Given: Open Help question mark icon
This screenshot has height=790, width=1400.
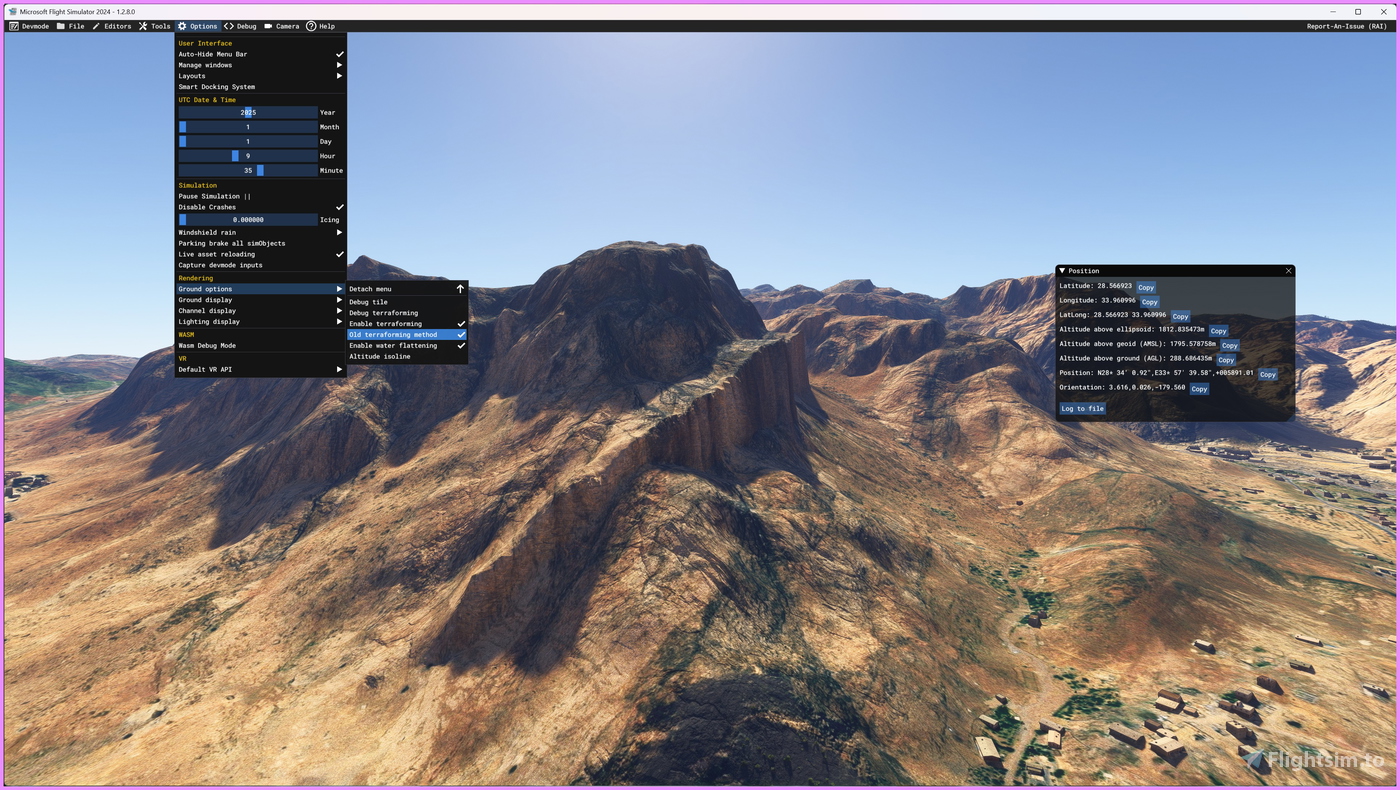Looking at the screenshot, I should 311,26.
